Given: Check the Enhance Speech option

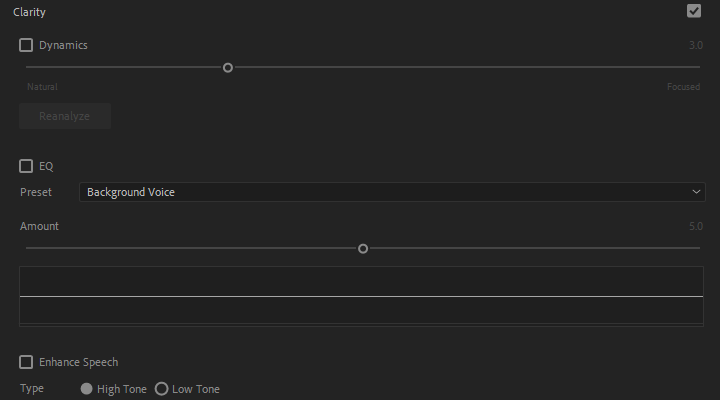Looking at the screenshot, I should [x=26, y=362].
